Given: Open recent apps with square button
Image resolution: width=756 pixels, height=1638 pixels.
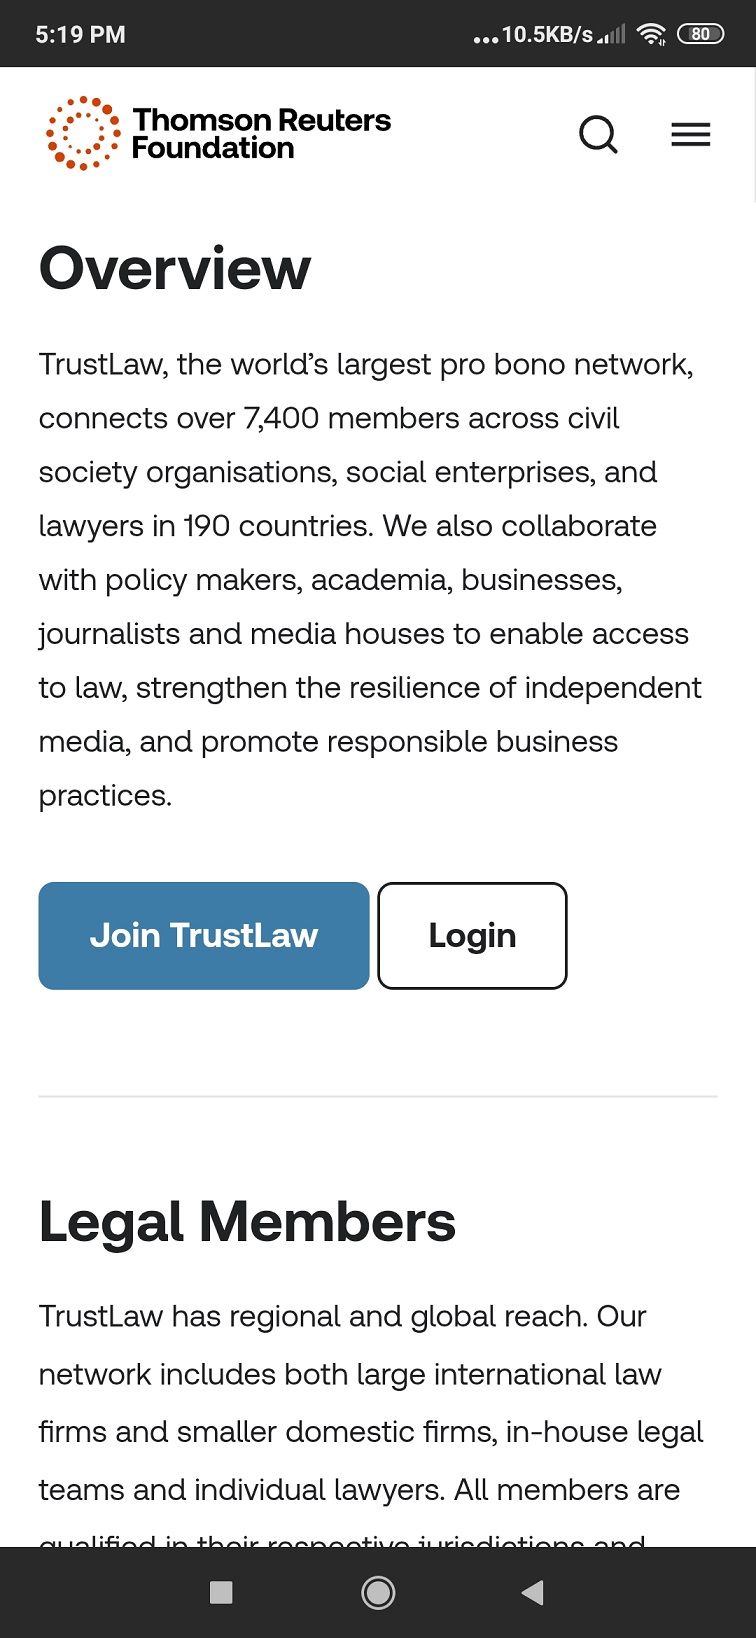Looking at the screenshot, I should (x=221, y=1592).
